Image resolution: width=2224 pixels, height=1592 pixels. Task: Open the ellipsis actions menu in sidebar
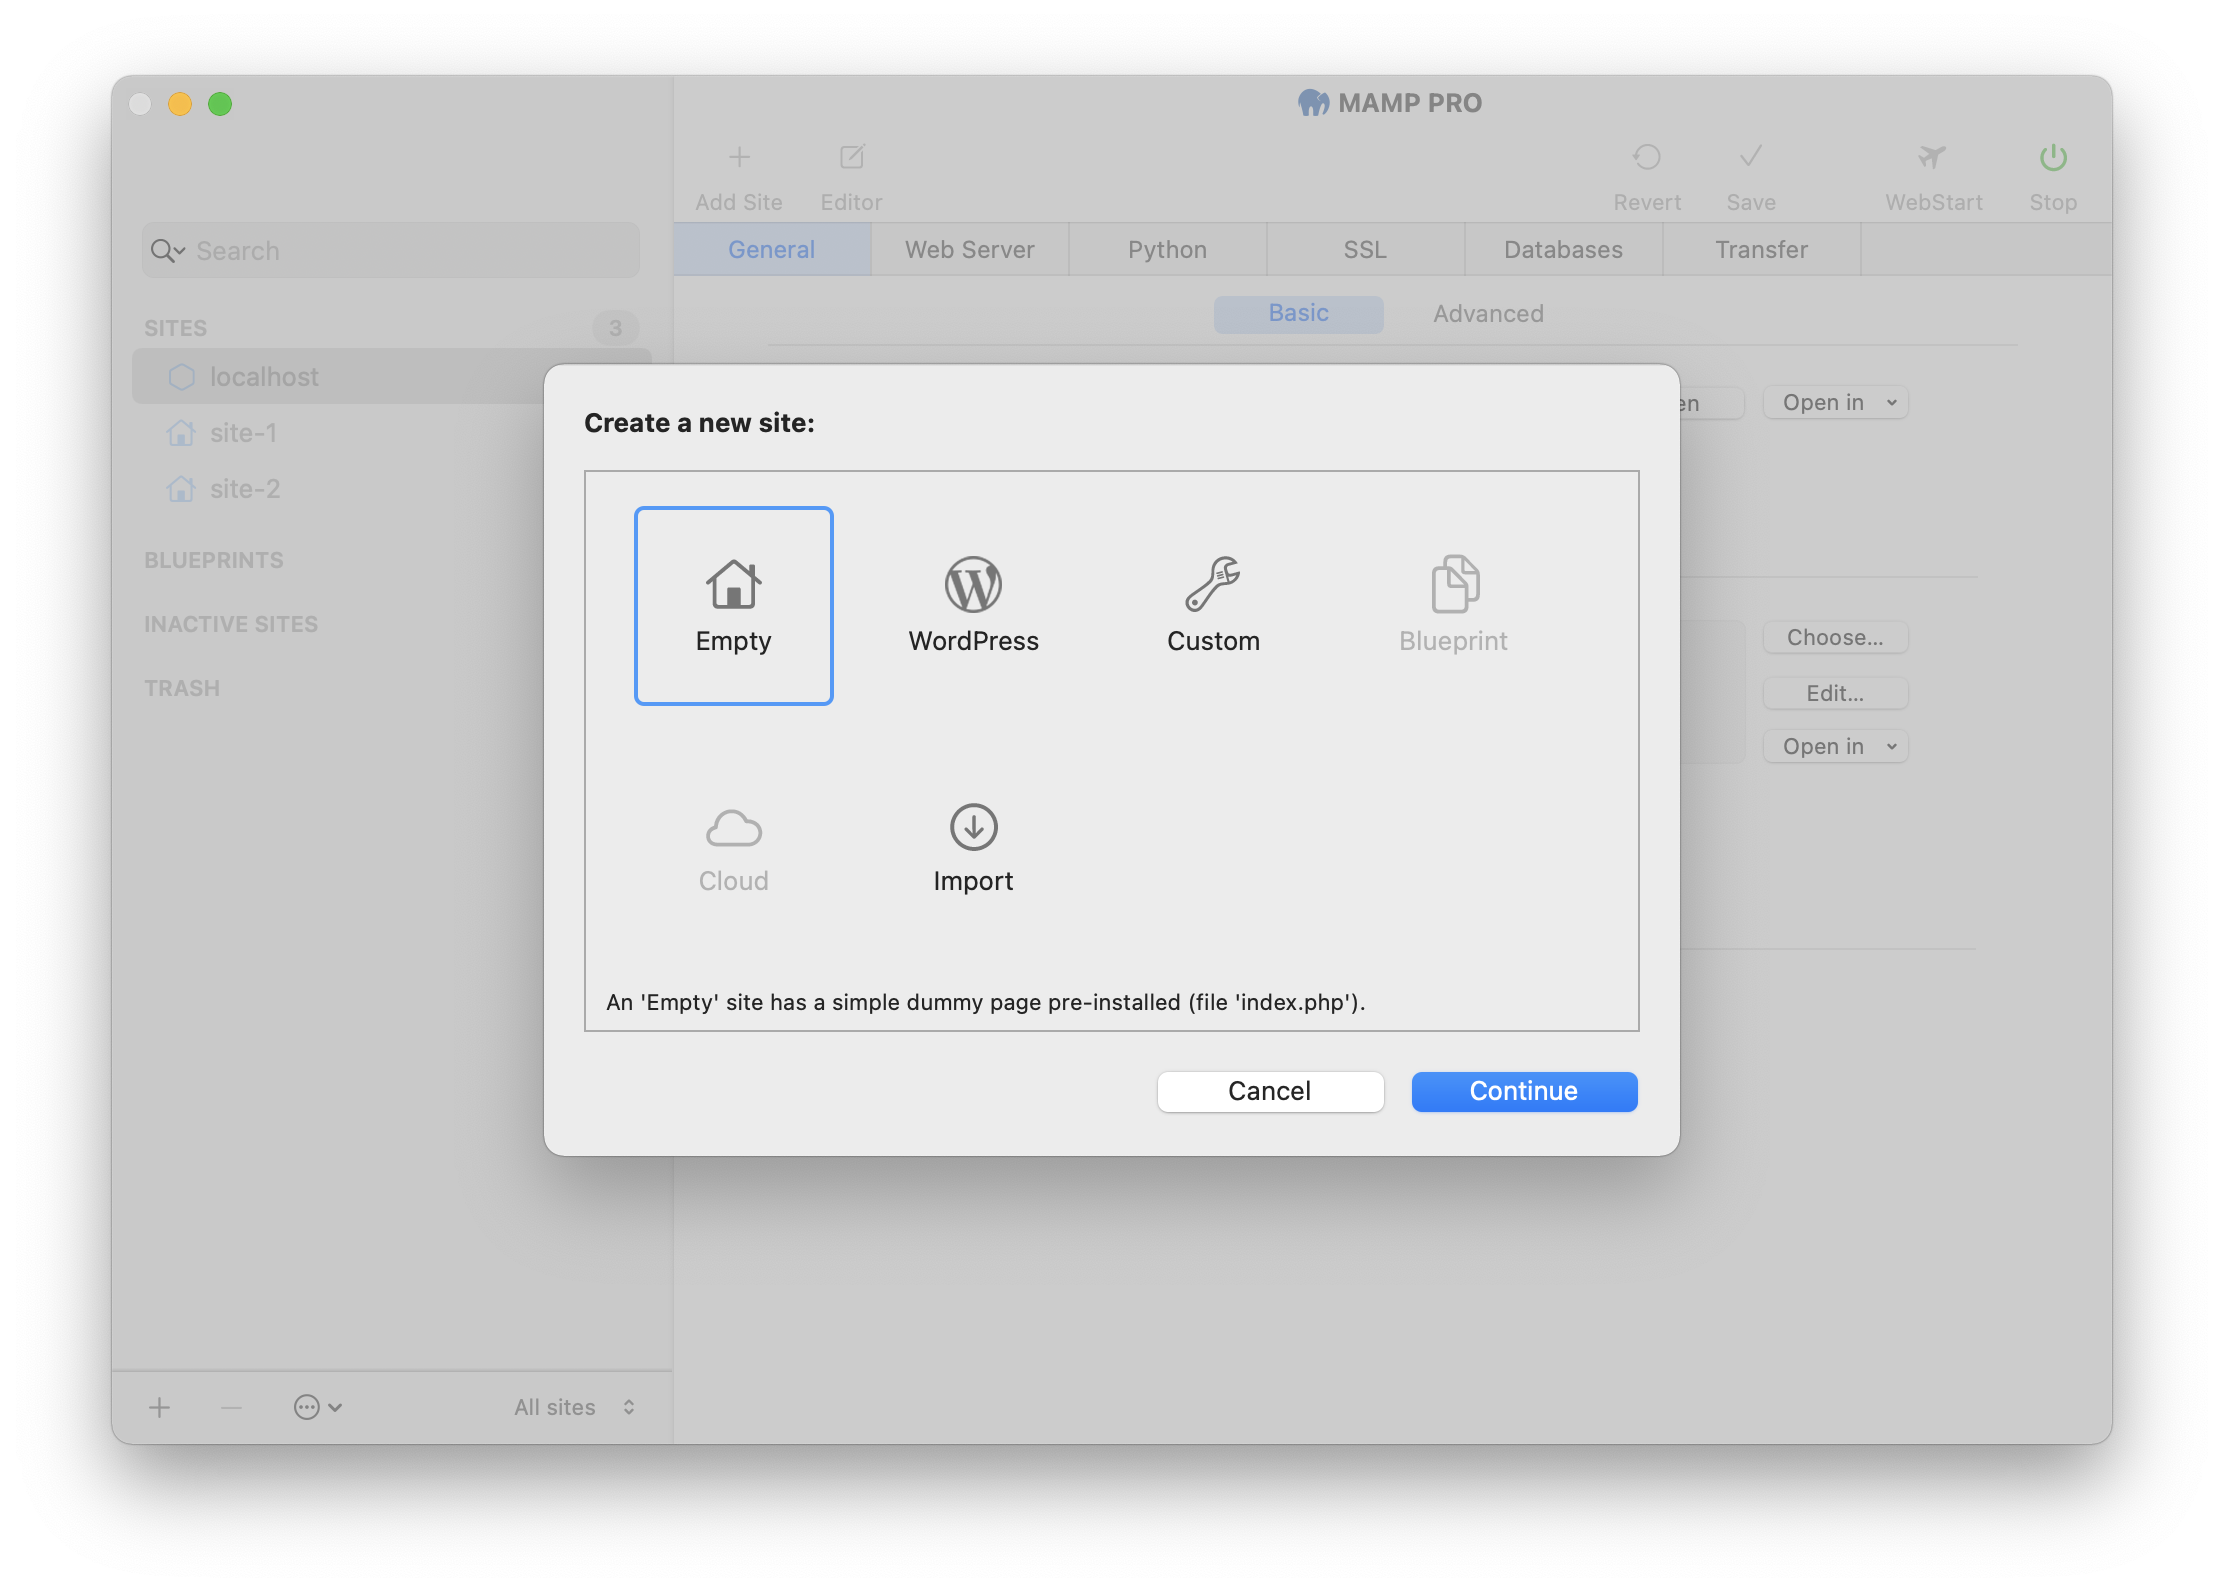(x=318, y=1407)
